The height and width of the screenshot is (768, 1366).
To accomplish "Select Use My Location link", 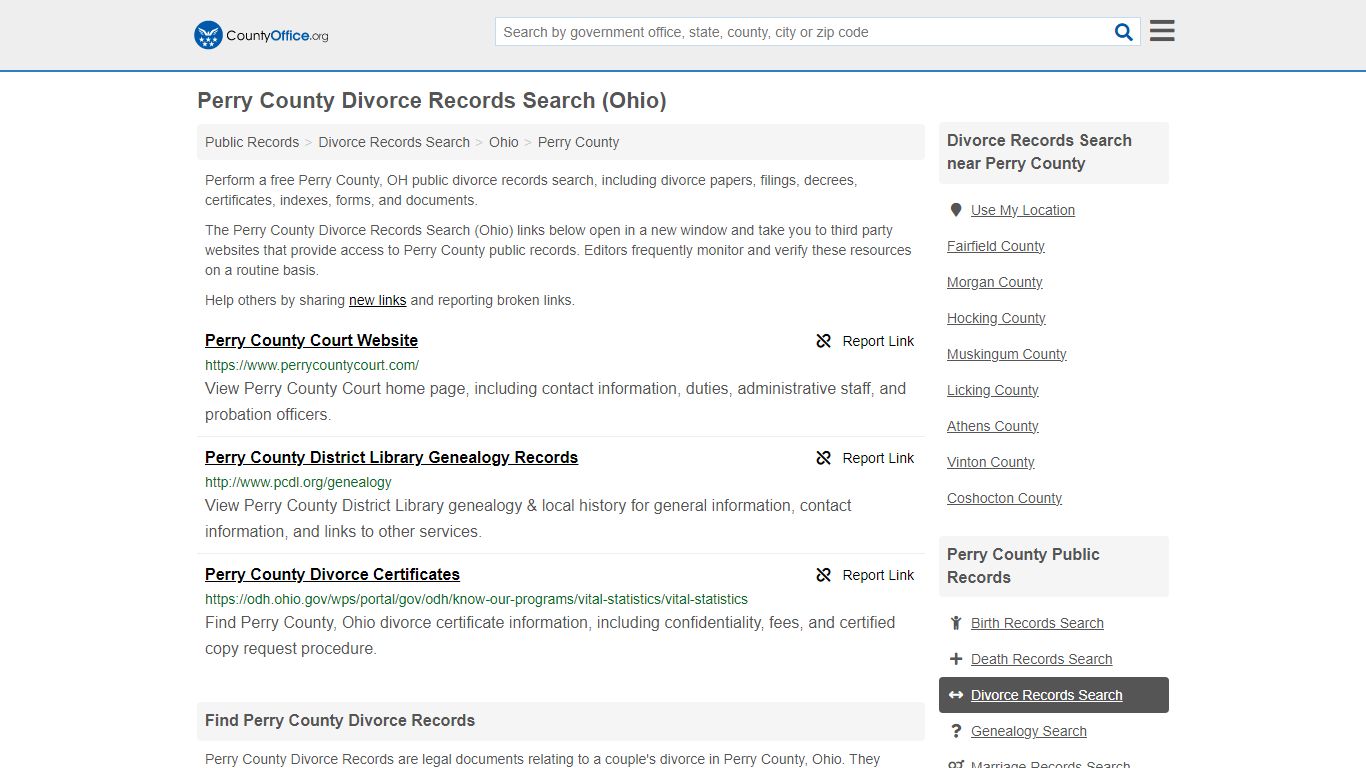I will pyautogui.click(x=1023, y=210).
